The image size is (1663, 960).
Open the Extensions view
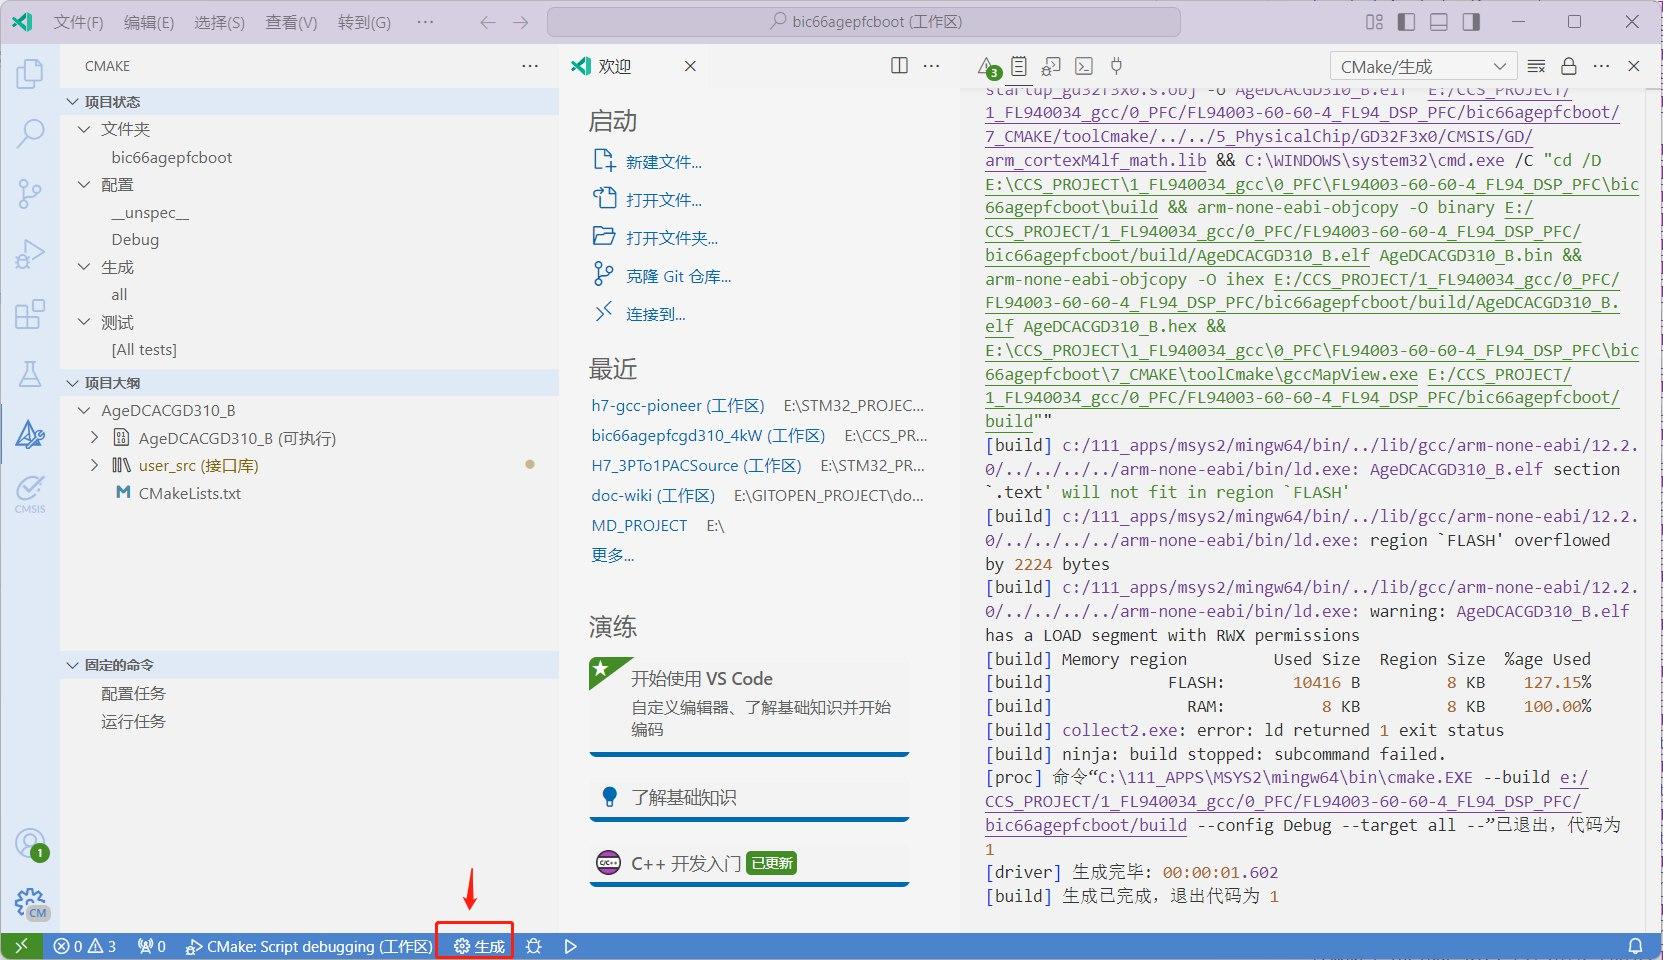click(x=30, y=314)
